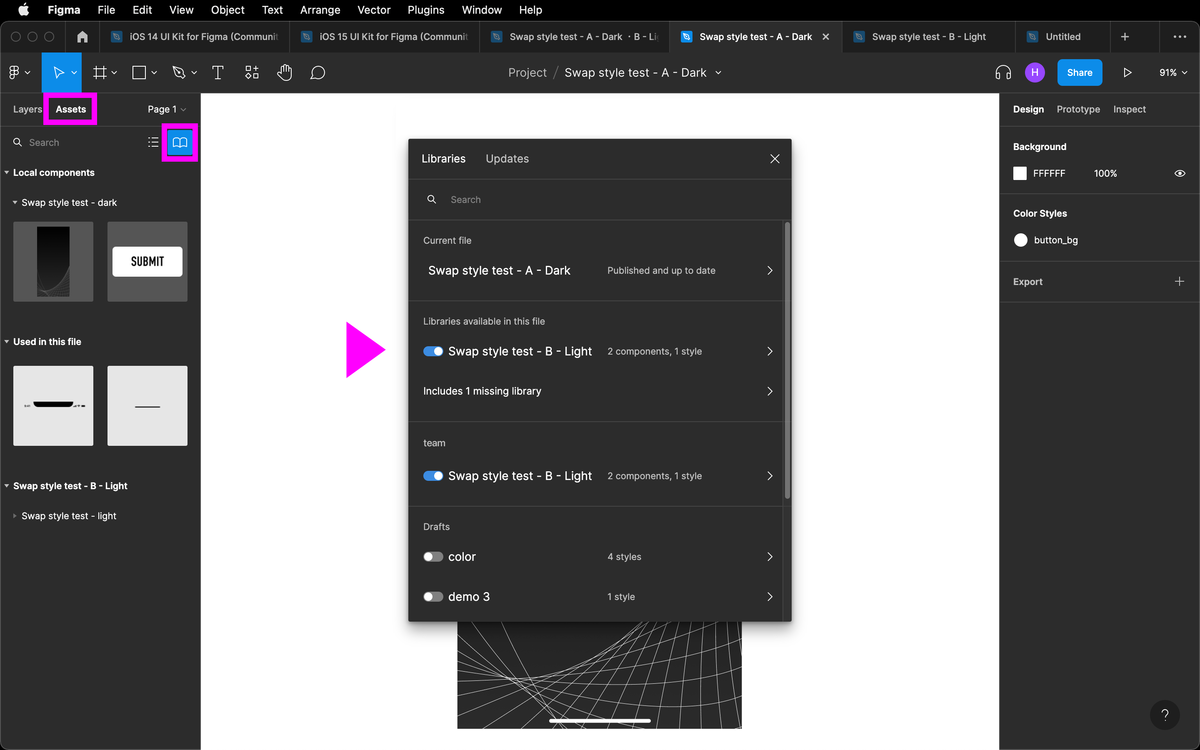
Task: Select the Hand tool
Action: (285, 73)
